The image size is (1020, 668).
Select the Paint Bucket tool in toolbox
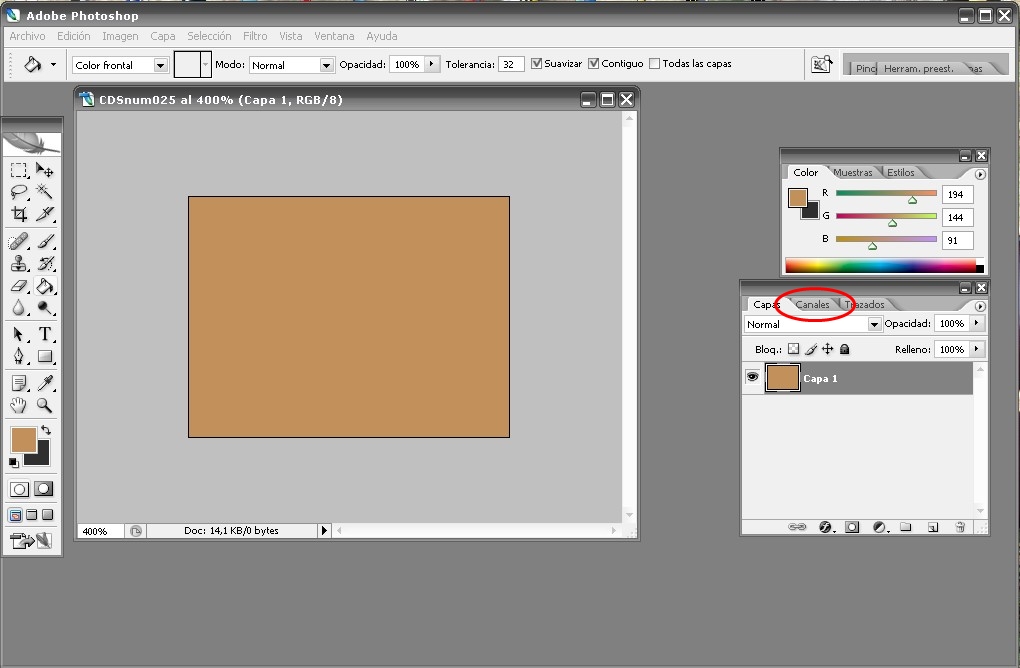(x=44, y=286)
